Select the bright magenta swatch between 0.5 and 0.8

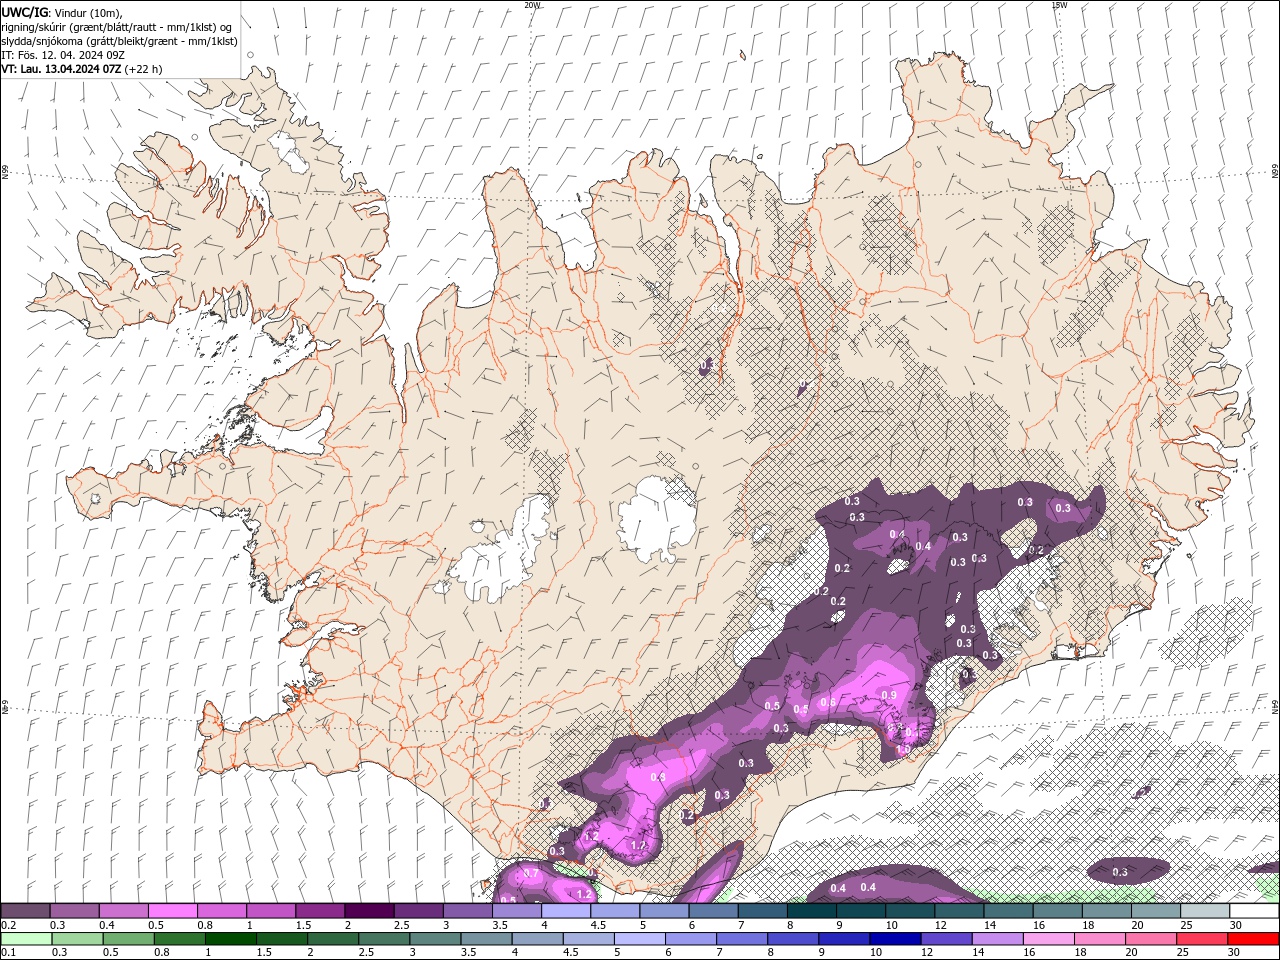[173, 911]
